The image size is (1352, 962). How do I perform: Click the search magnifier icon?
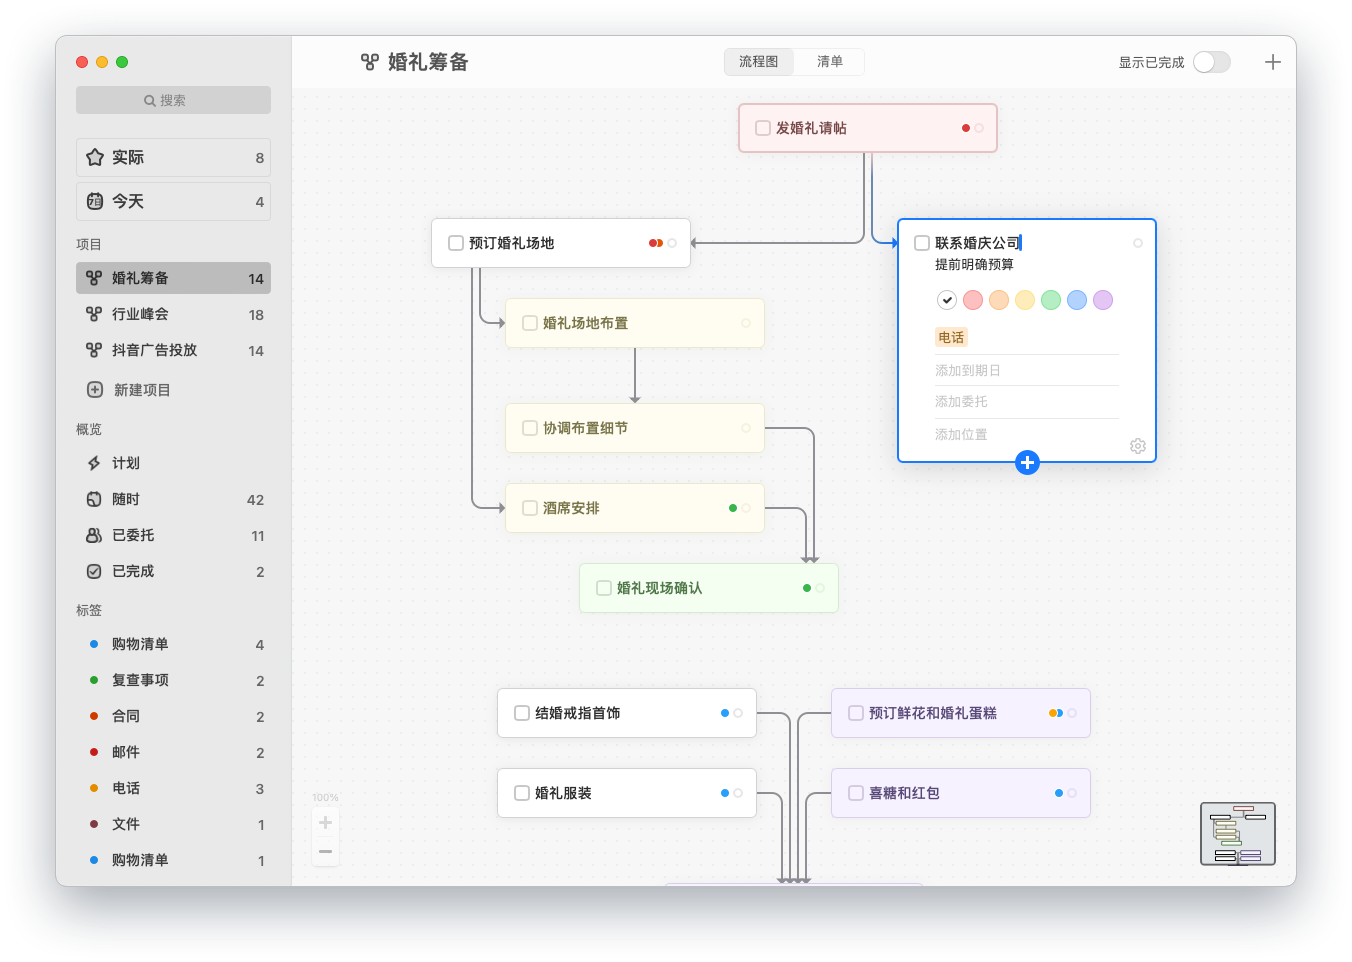click(x=150, y=100)
